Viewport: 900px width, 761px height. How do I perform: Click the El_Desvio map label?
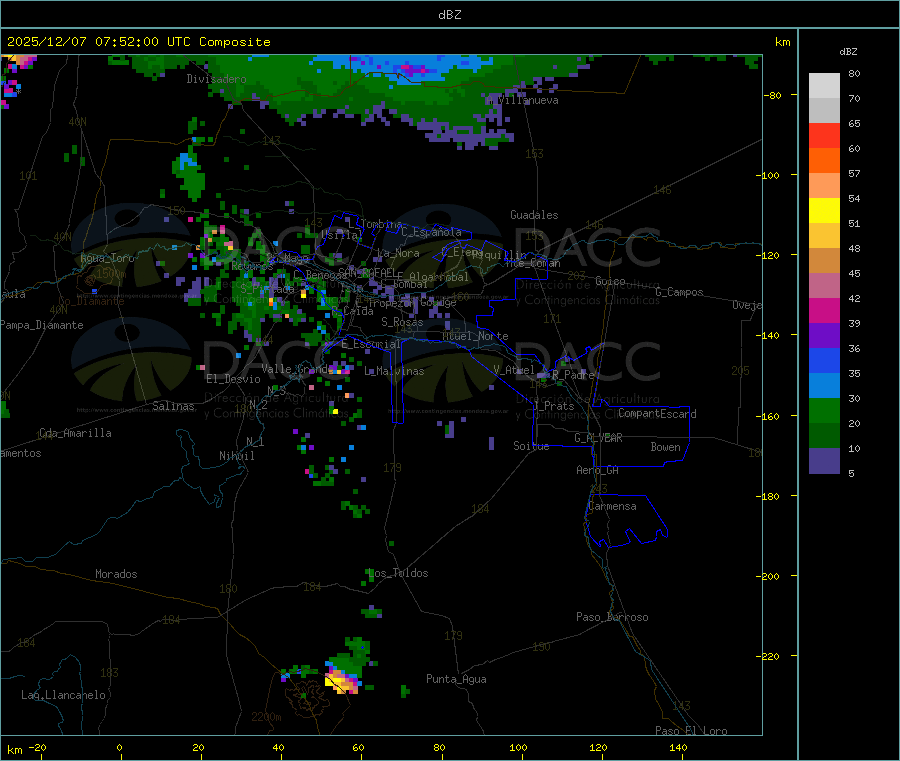point(234,379)
